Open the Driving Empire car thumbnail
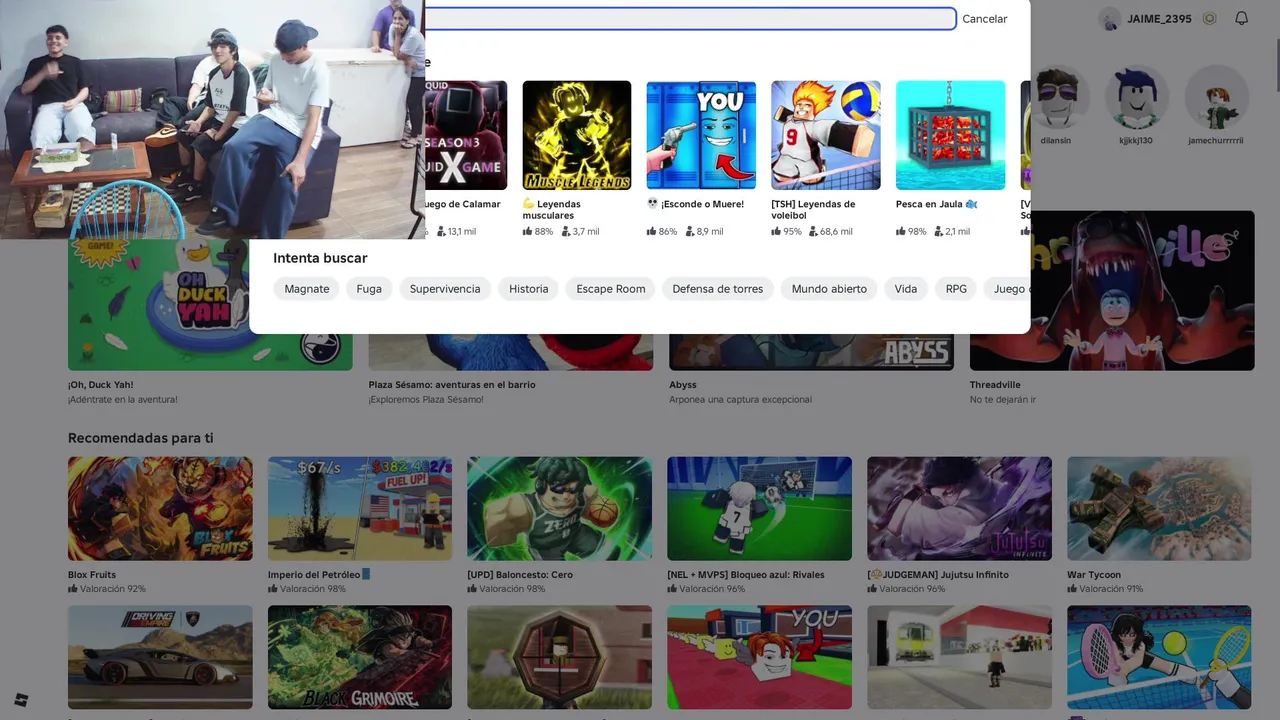 pyautogui.click(x=160, y=657)
